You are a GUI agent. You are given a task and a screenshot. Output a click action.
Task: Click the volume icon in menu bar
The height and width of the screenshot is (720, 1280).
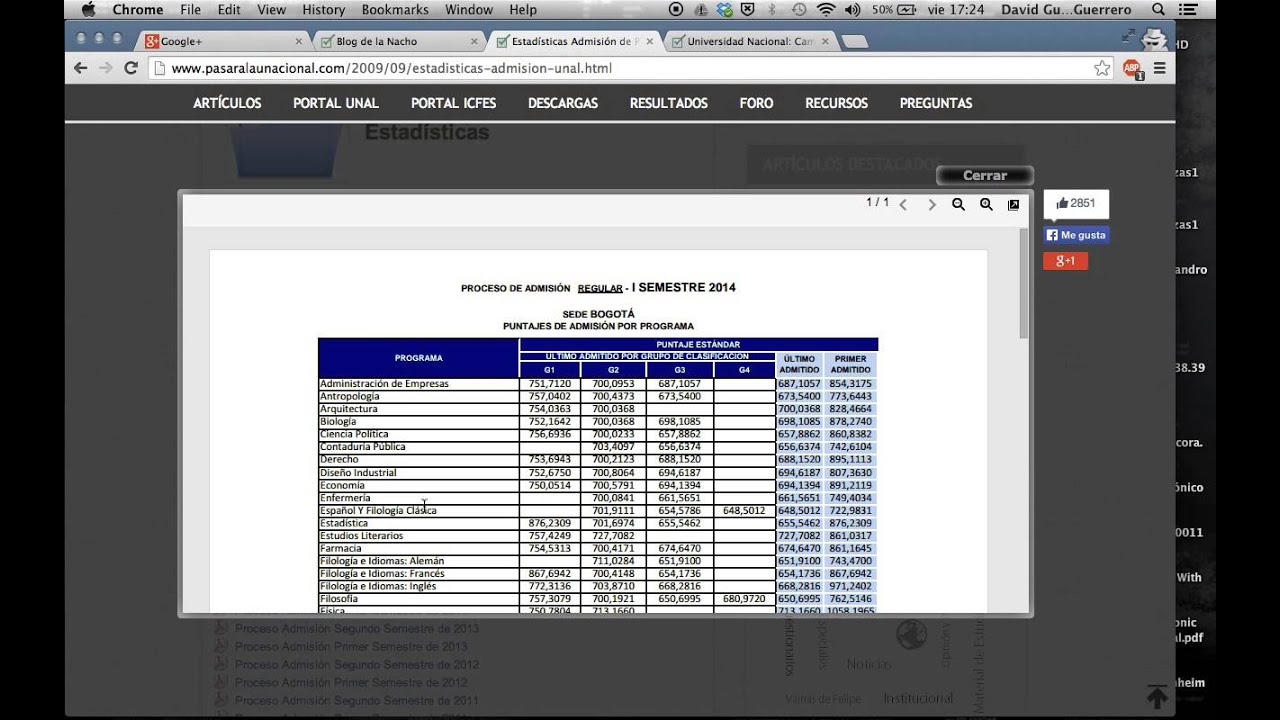(852, 10)
